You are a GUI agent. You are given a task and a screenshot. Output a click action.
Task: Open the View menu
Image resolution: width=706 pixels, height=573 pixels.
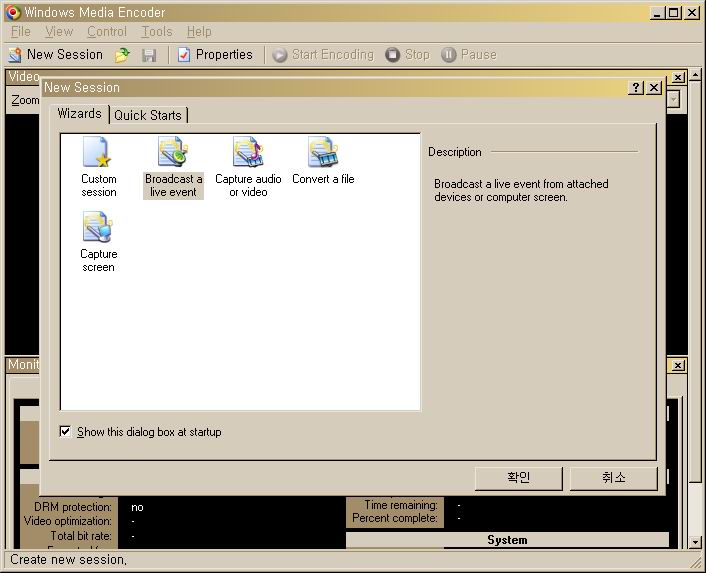[x=59, y=32]
